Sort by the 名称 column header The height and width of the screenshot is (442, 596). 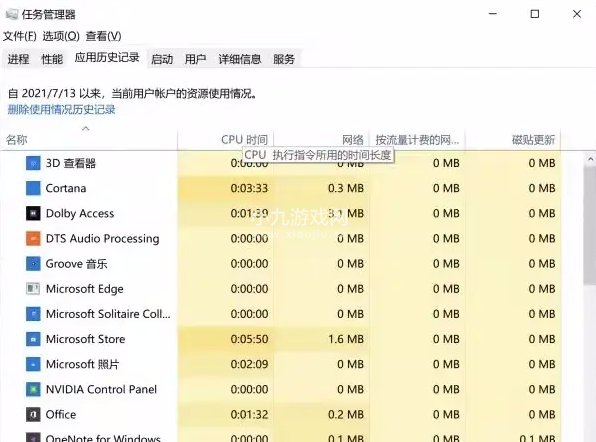pos(89,140)
